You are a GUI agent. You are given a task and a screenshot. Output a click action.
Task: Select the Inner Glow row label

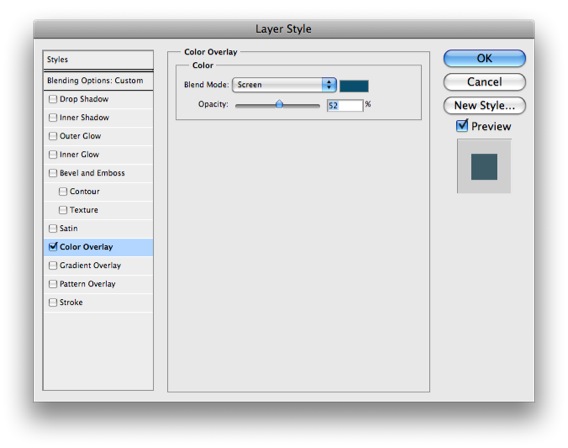79,154
